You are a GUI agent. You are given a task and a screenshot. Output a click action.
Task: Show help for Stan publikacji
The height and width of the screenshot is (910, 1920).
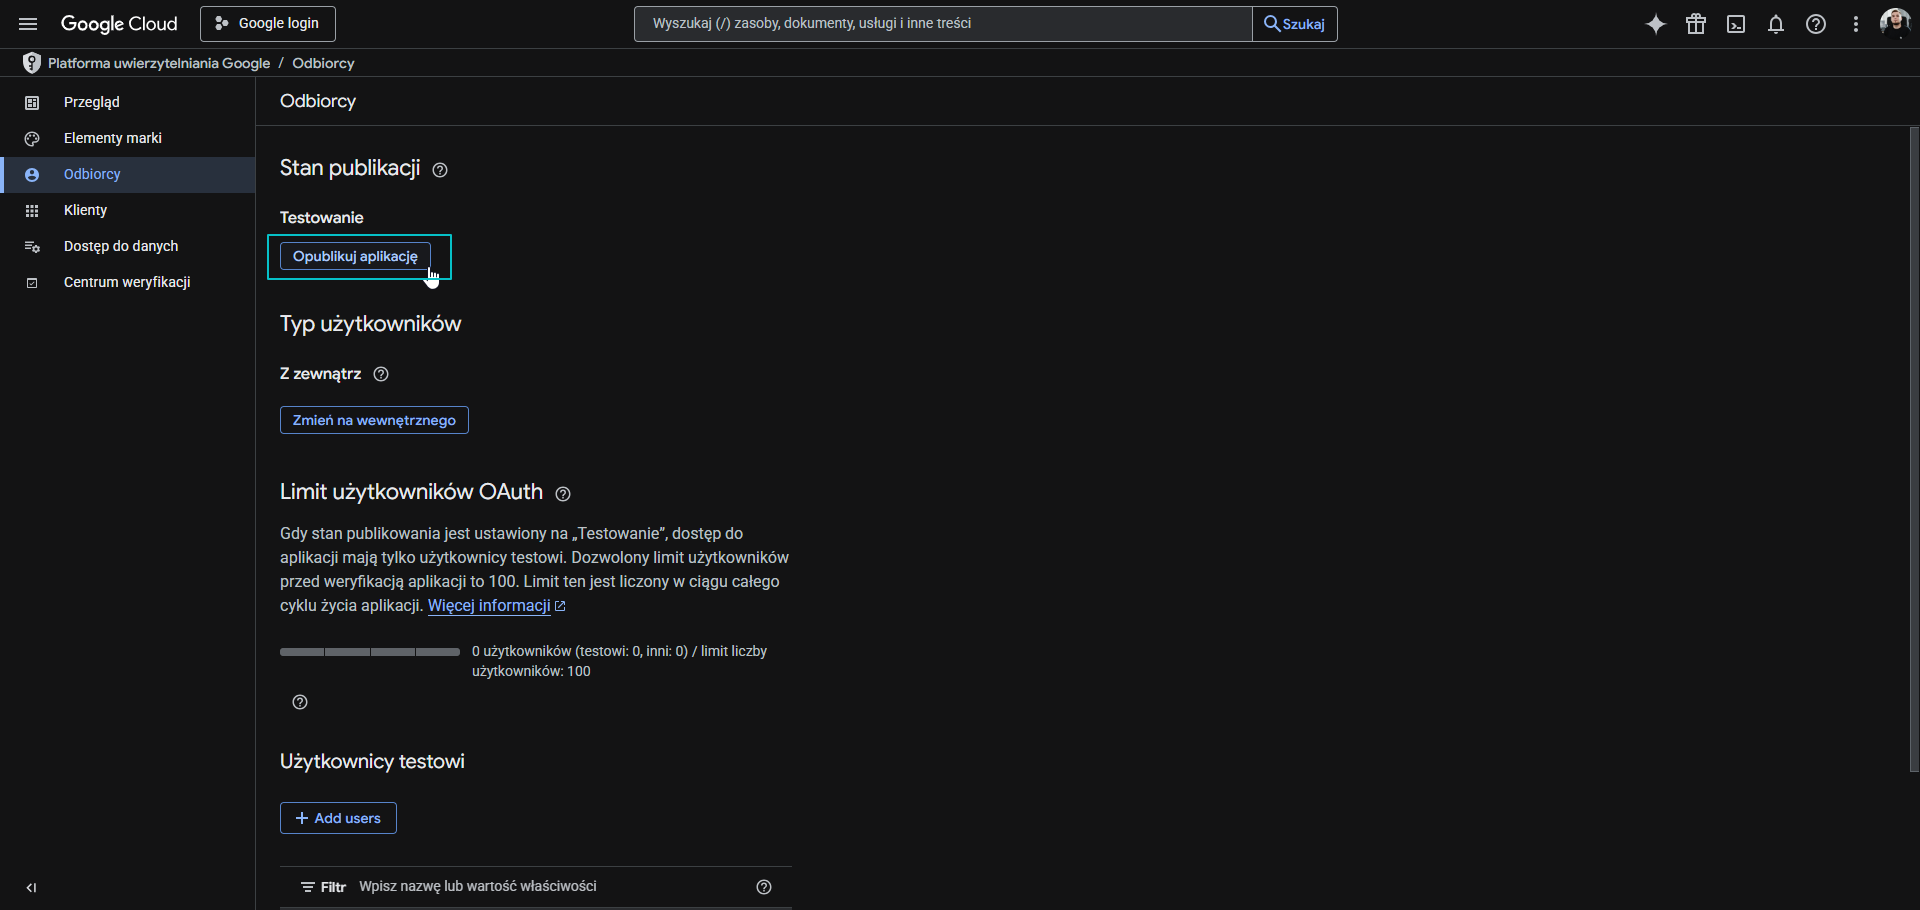[x=440, y=170]
